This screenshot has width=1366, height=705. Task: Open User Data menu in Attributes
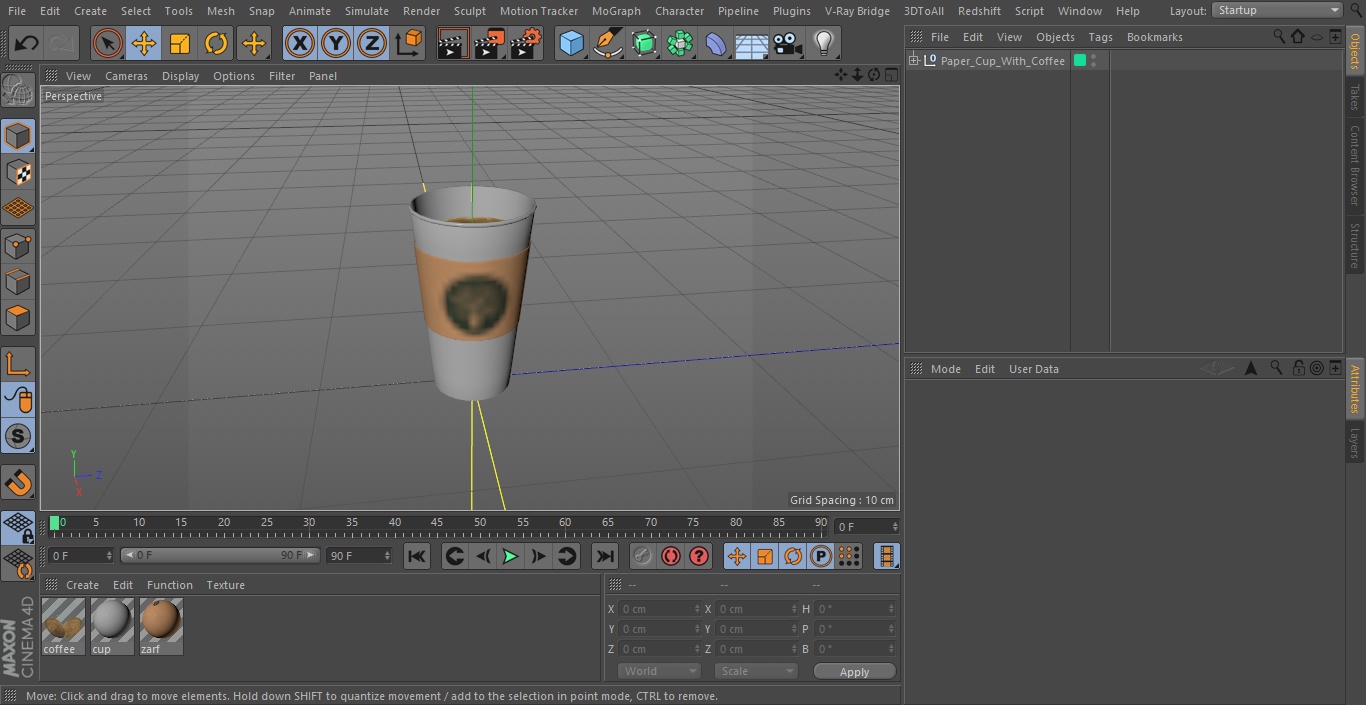click(1033, 369)
